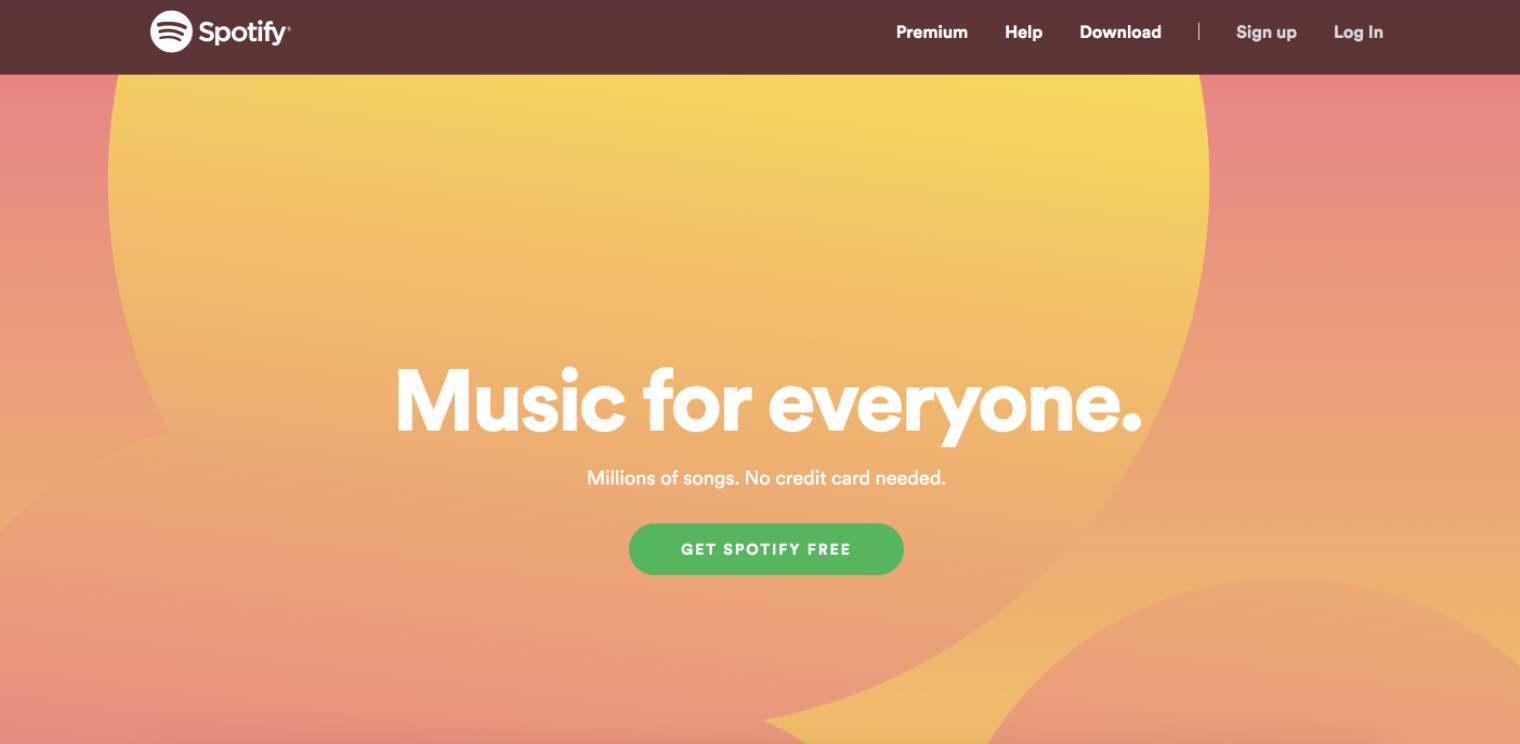Select the Sign up link
Viewport: 1520px width, 744px height.
tap(1266, 32)
